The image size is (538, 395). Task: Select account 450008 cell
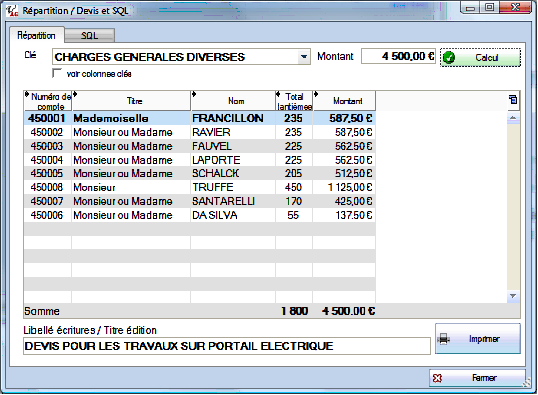click(x=48, y=187)
